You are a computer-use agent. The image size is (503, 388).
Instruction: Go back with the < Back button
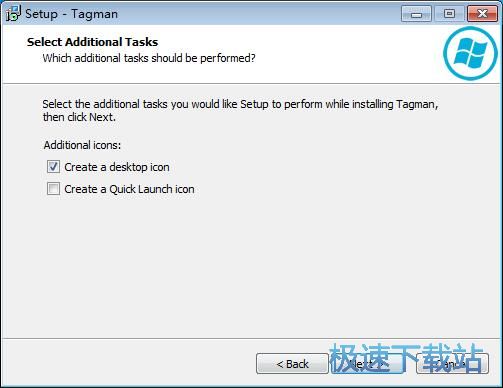pos(292,364)
